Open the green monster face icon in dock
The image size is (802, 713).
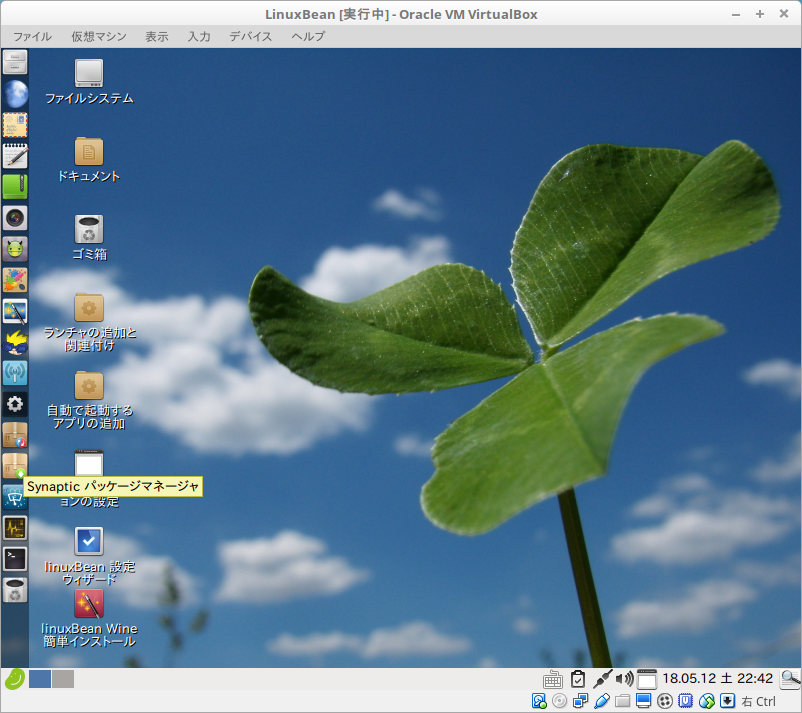point(15,249)
